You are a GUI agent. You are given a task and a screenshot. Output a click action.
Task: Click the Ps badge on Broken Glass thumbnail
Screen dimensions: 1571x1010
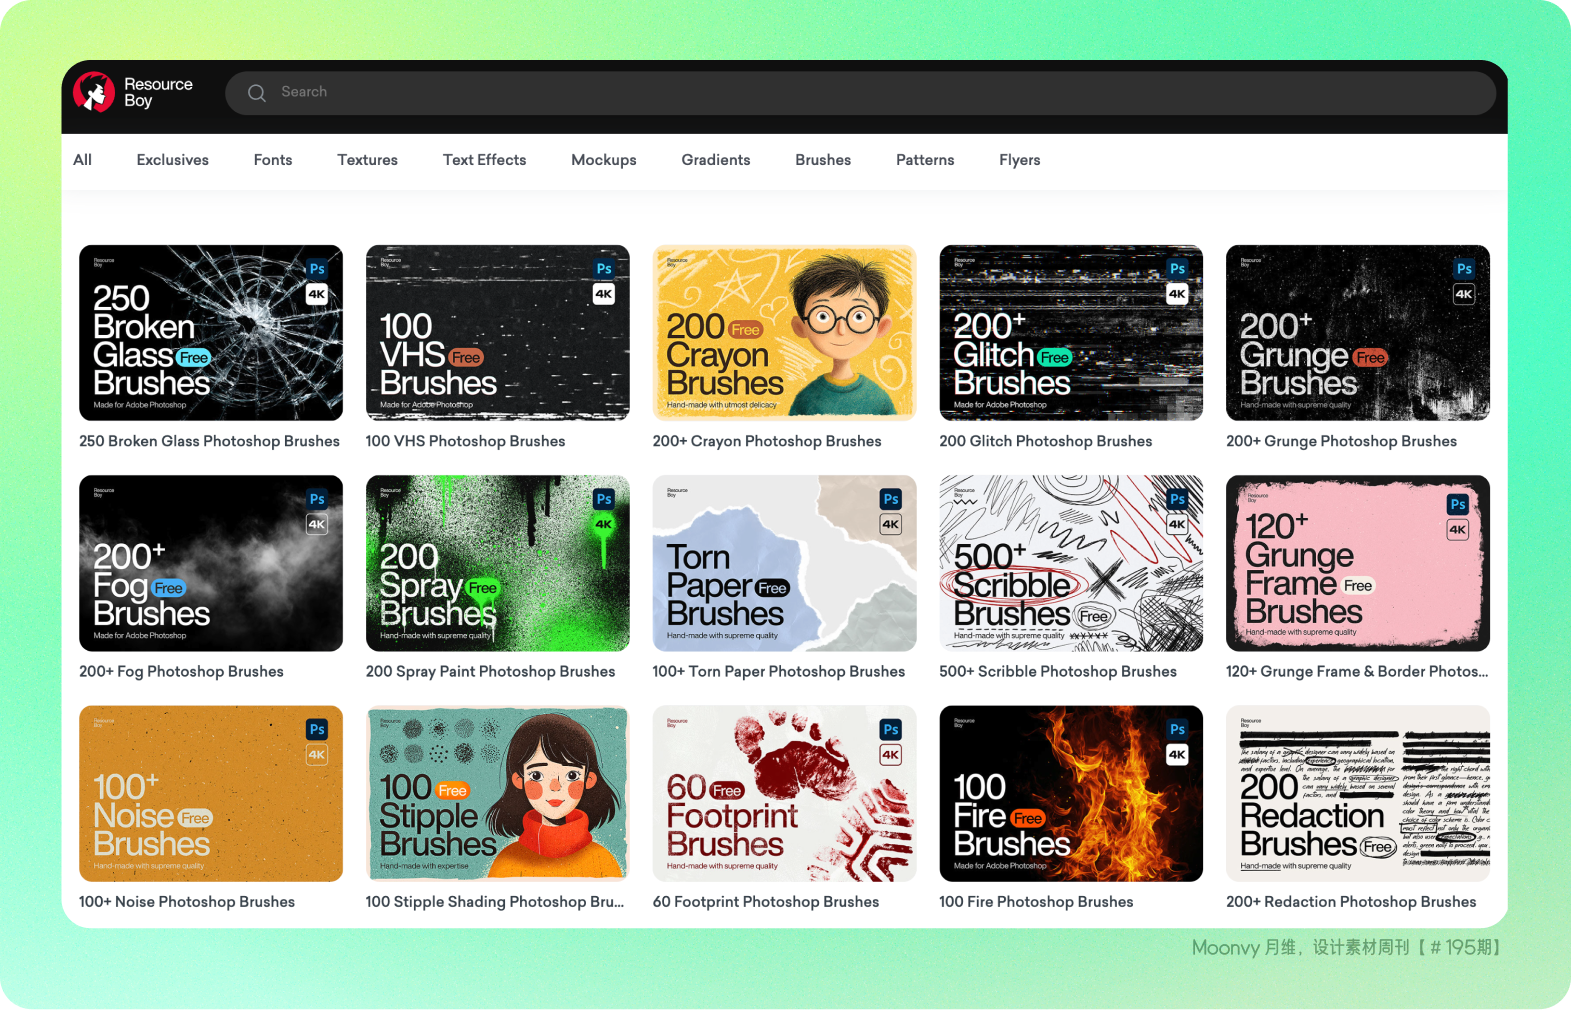[317, 269]
